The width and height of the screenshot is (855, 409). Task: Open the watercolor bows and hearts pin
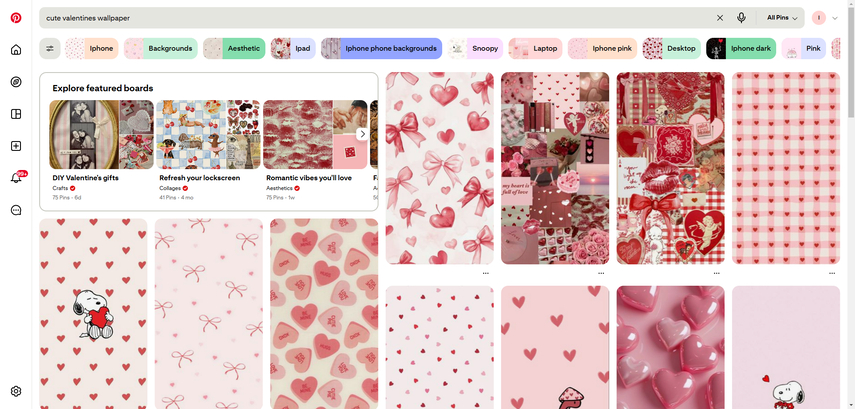pyautogui.click(x=439, y=168)
